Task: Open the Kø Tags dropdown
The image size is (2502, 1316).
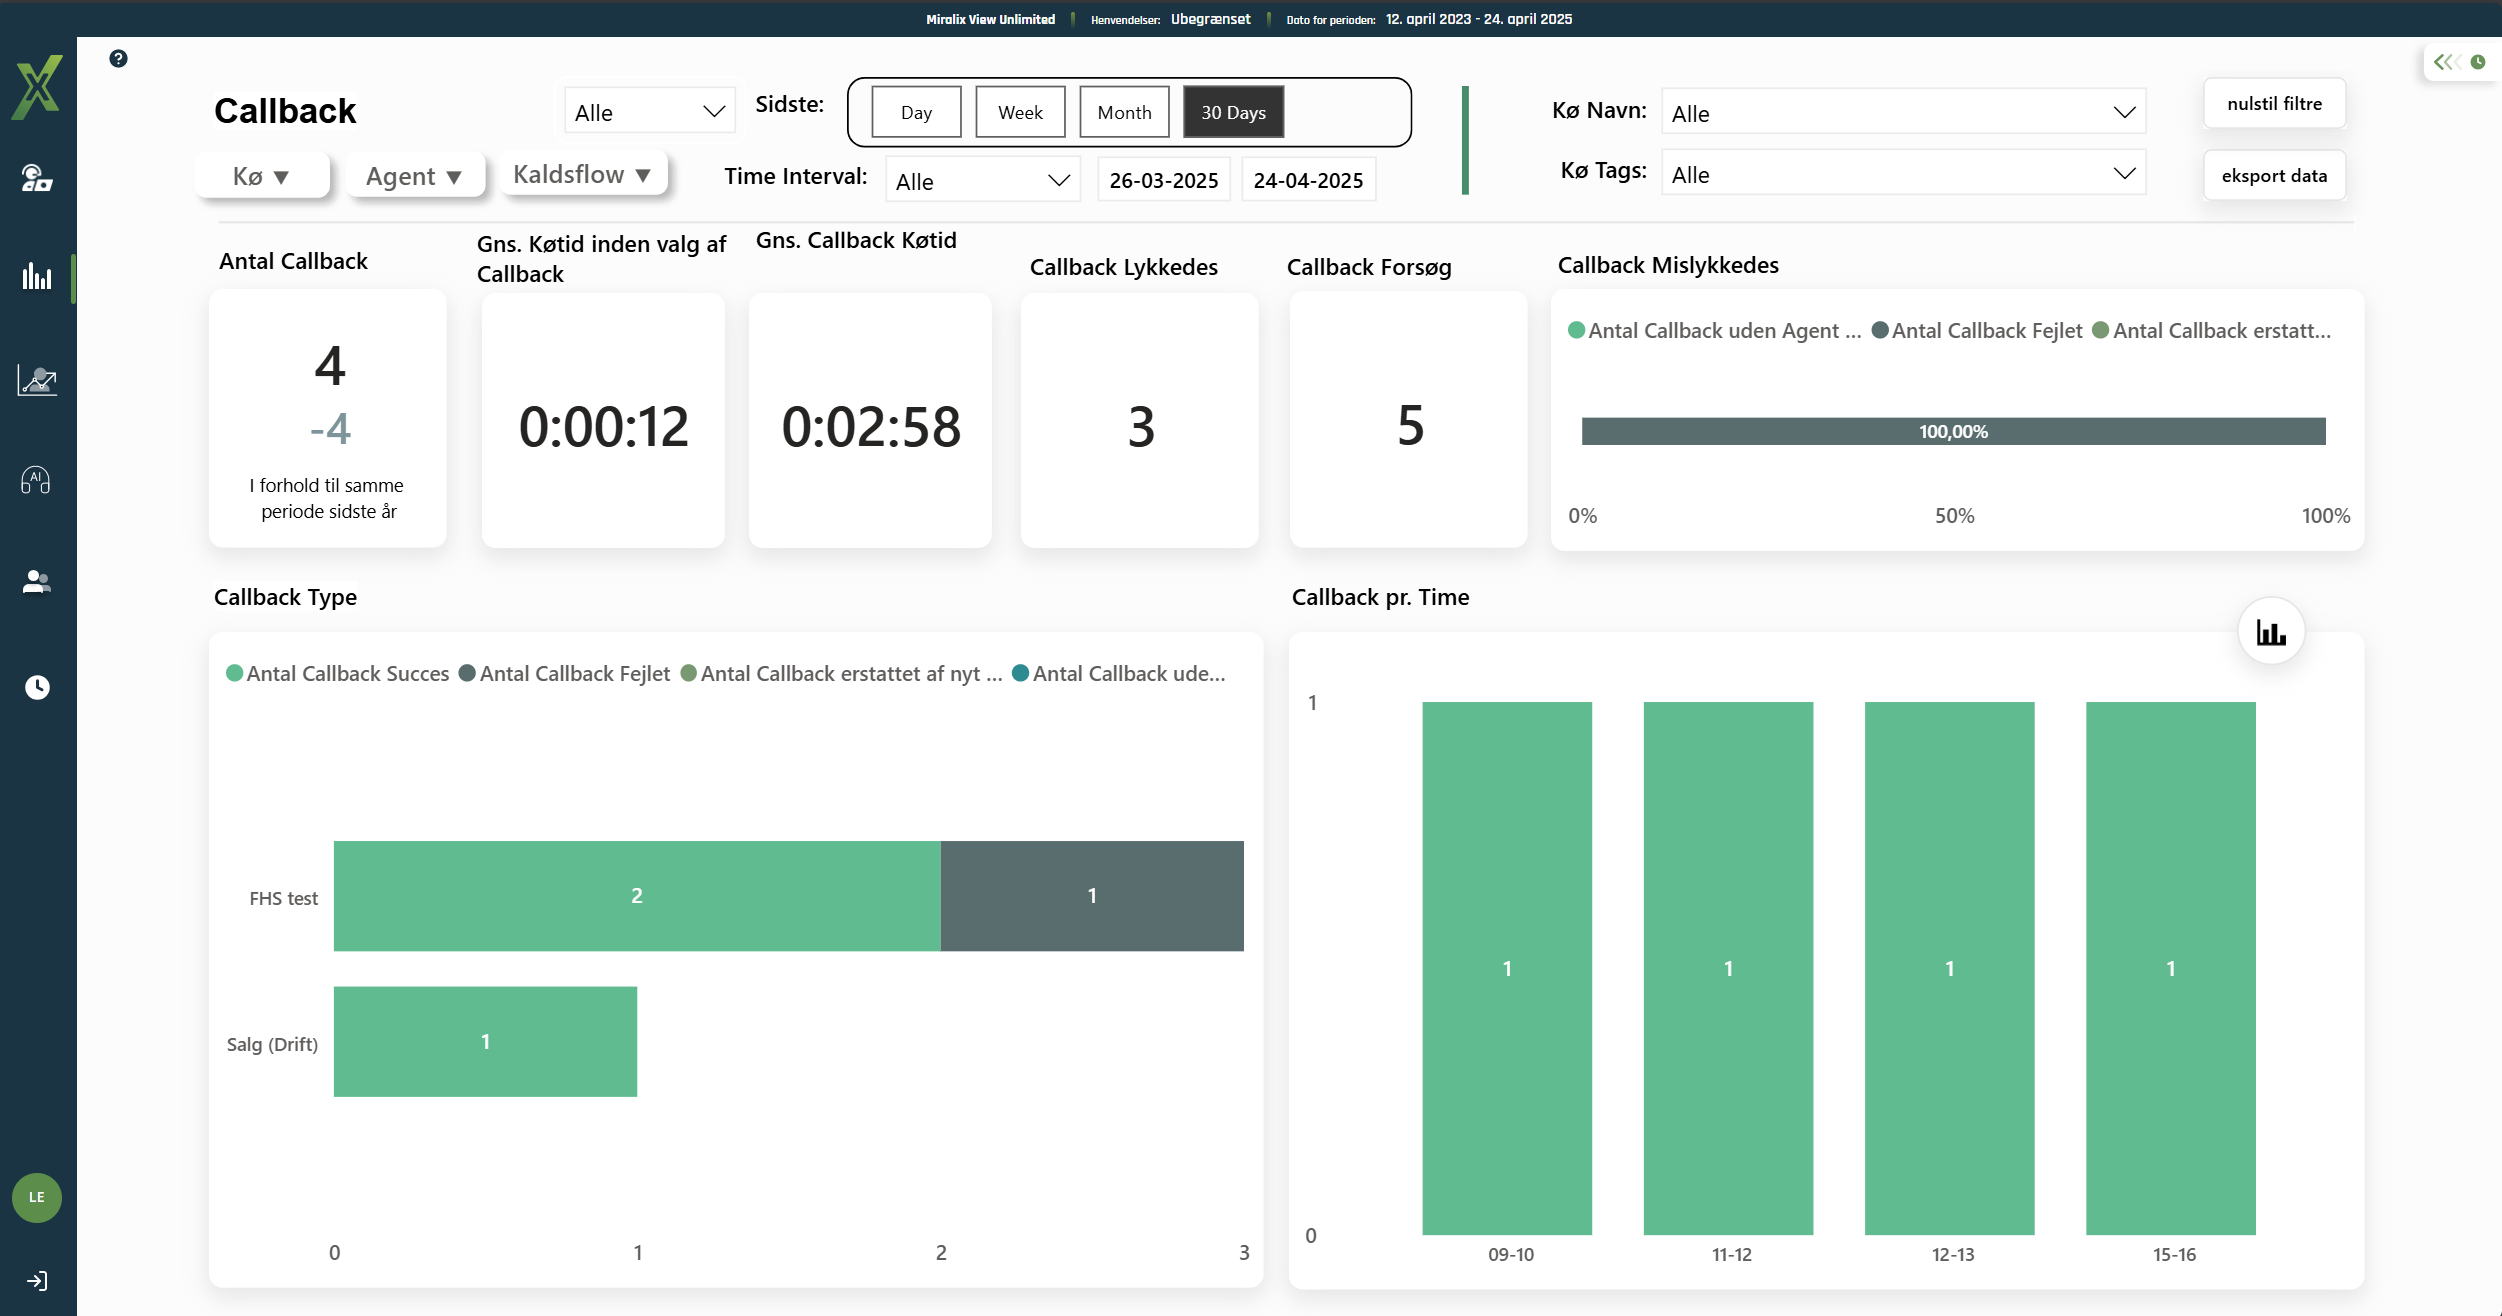Action: 1902,175
